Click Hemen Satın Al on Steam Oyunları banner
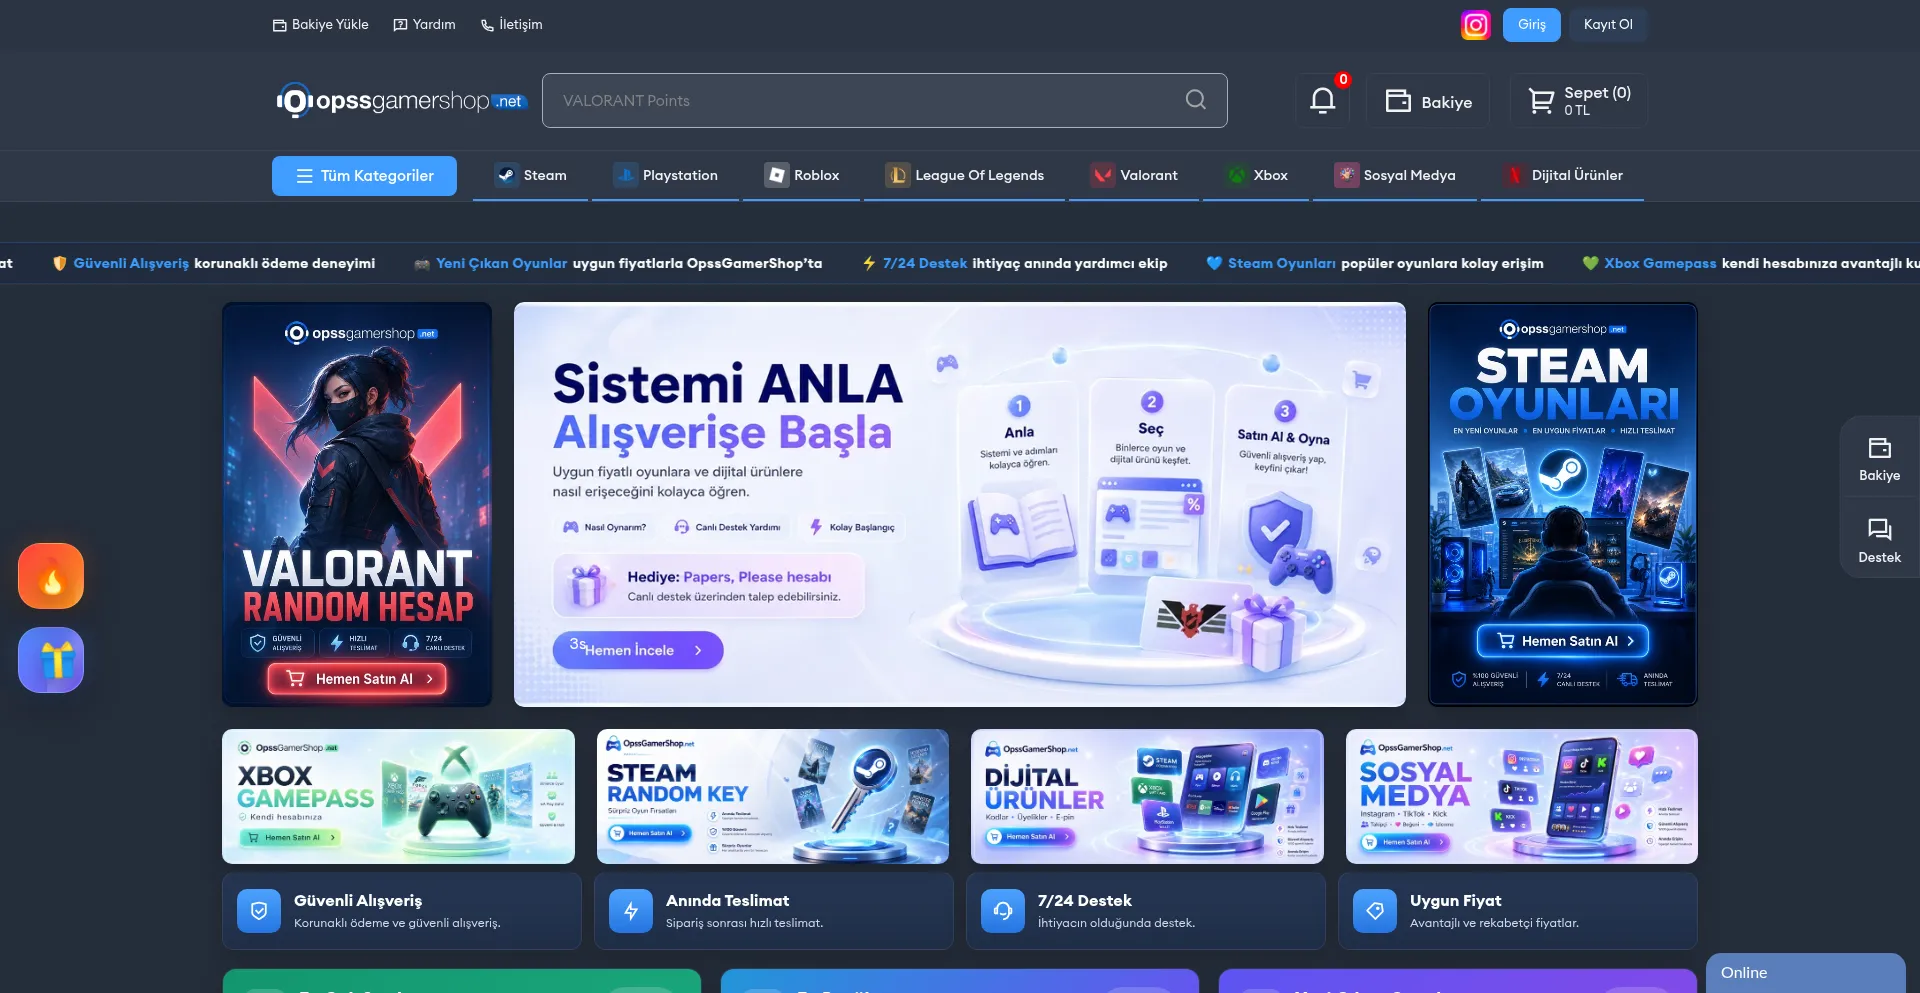 1562,641
